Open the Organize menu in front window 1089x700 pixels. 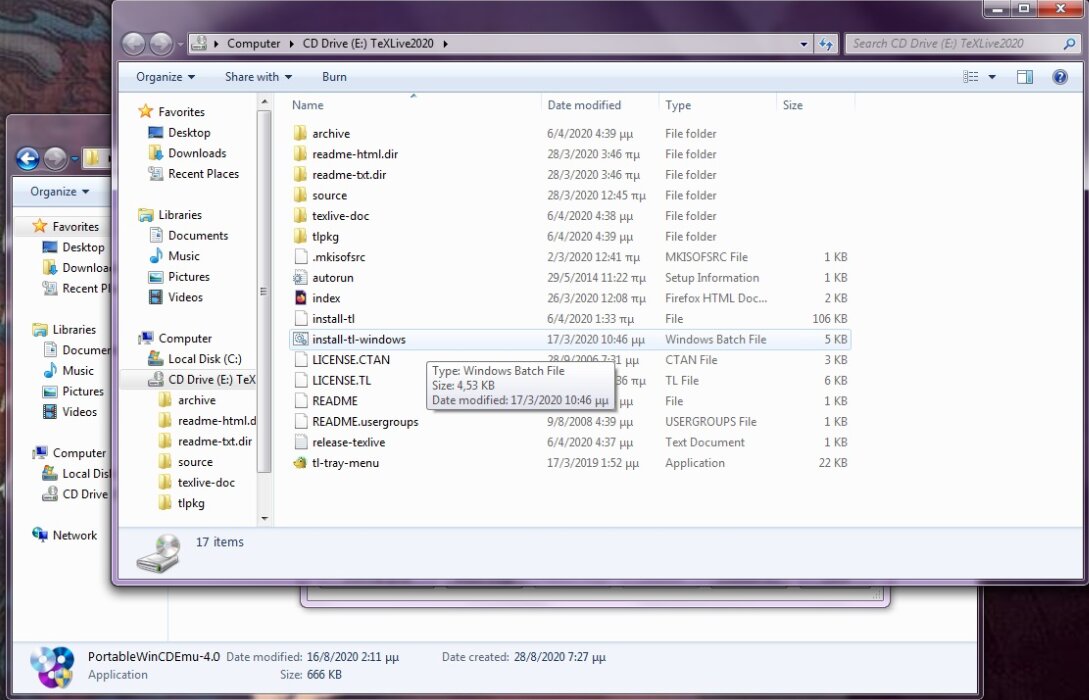165,77
